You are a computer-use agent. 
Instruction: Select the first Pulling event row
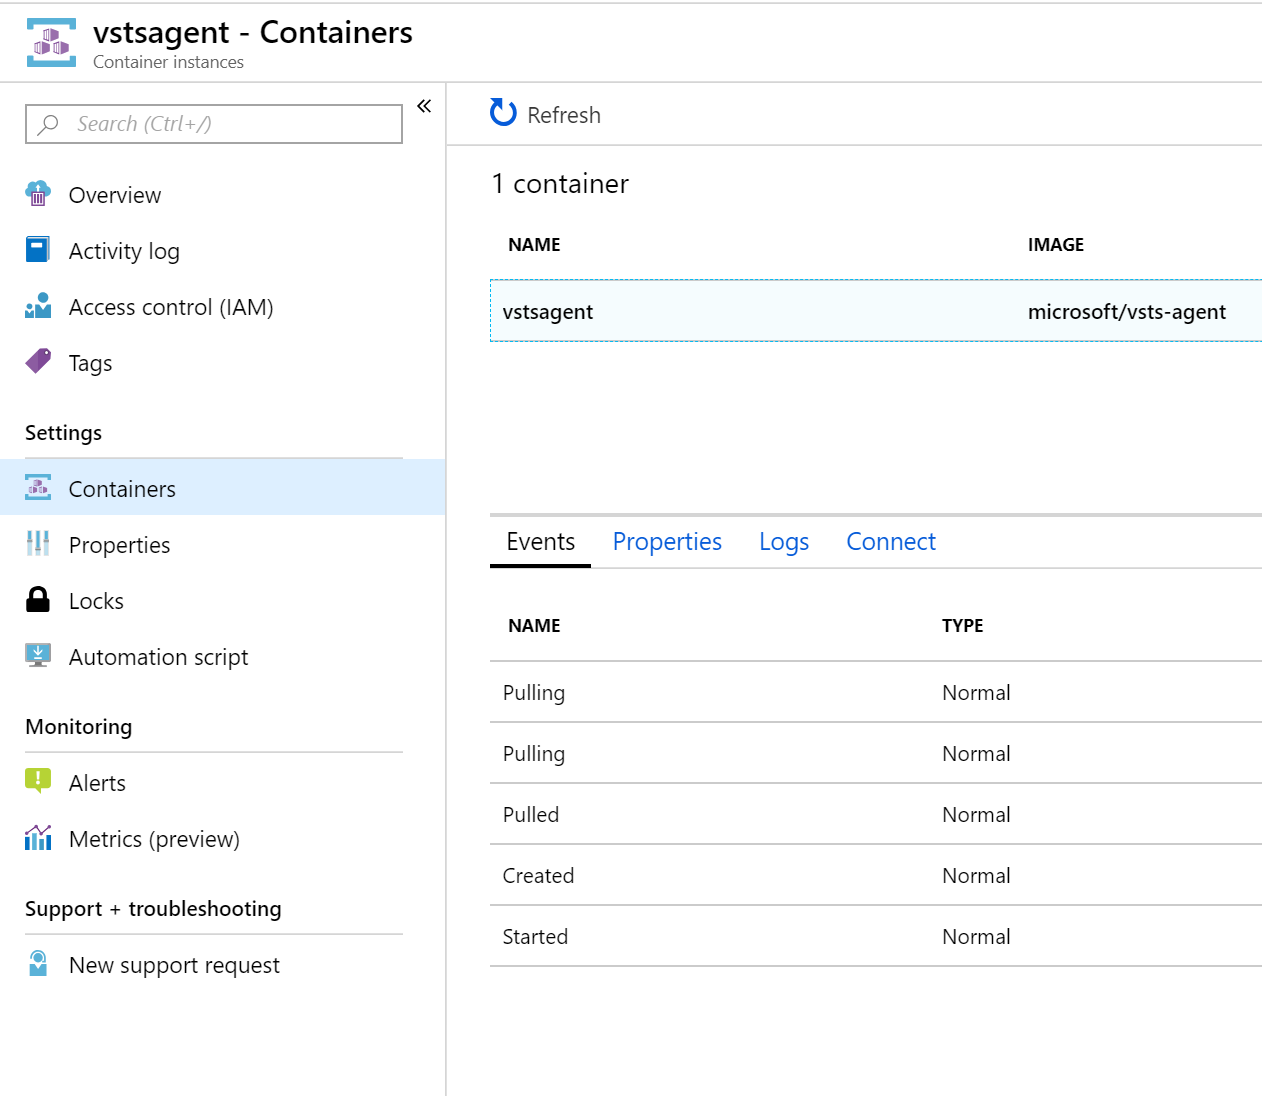pos(876,692)
